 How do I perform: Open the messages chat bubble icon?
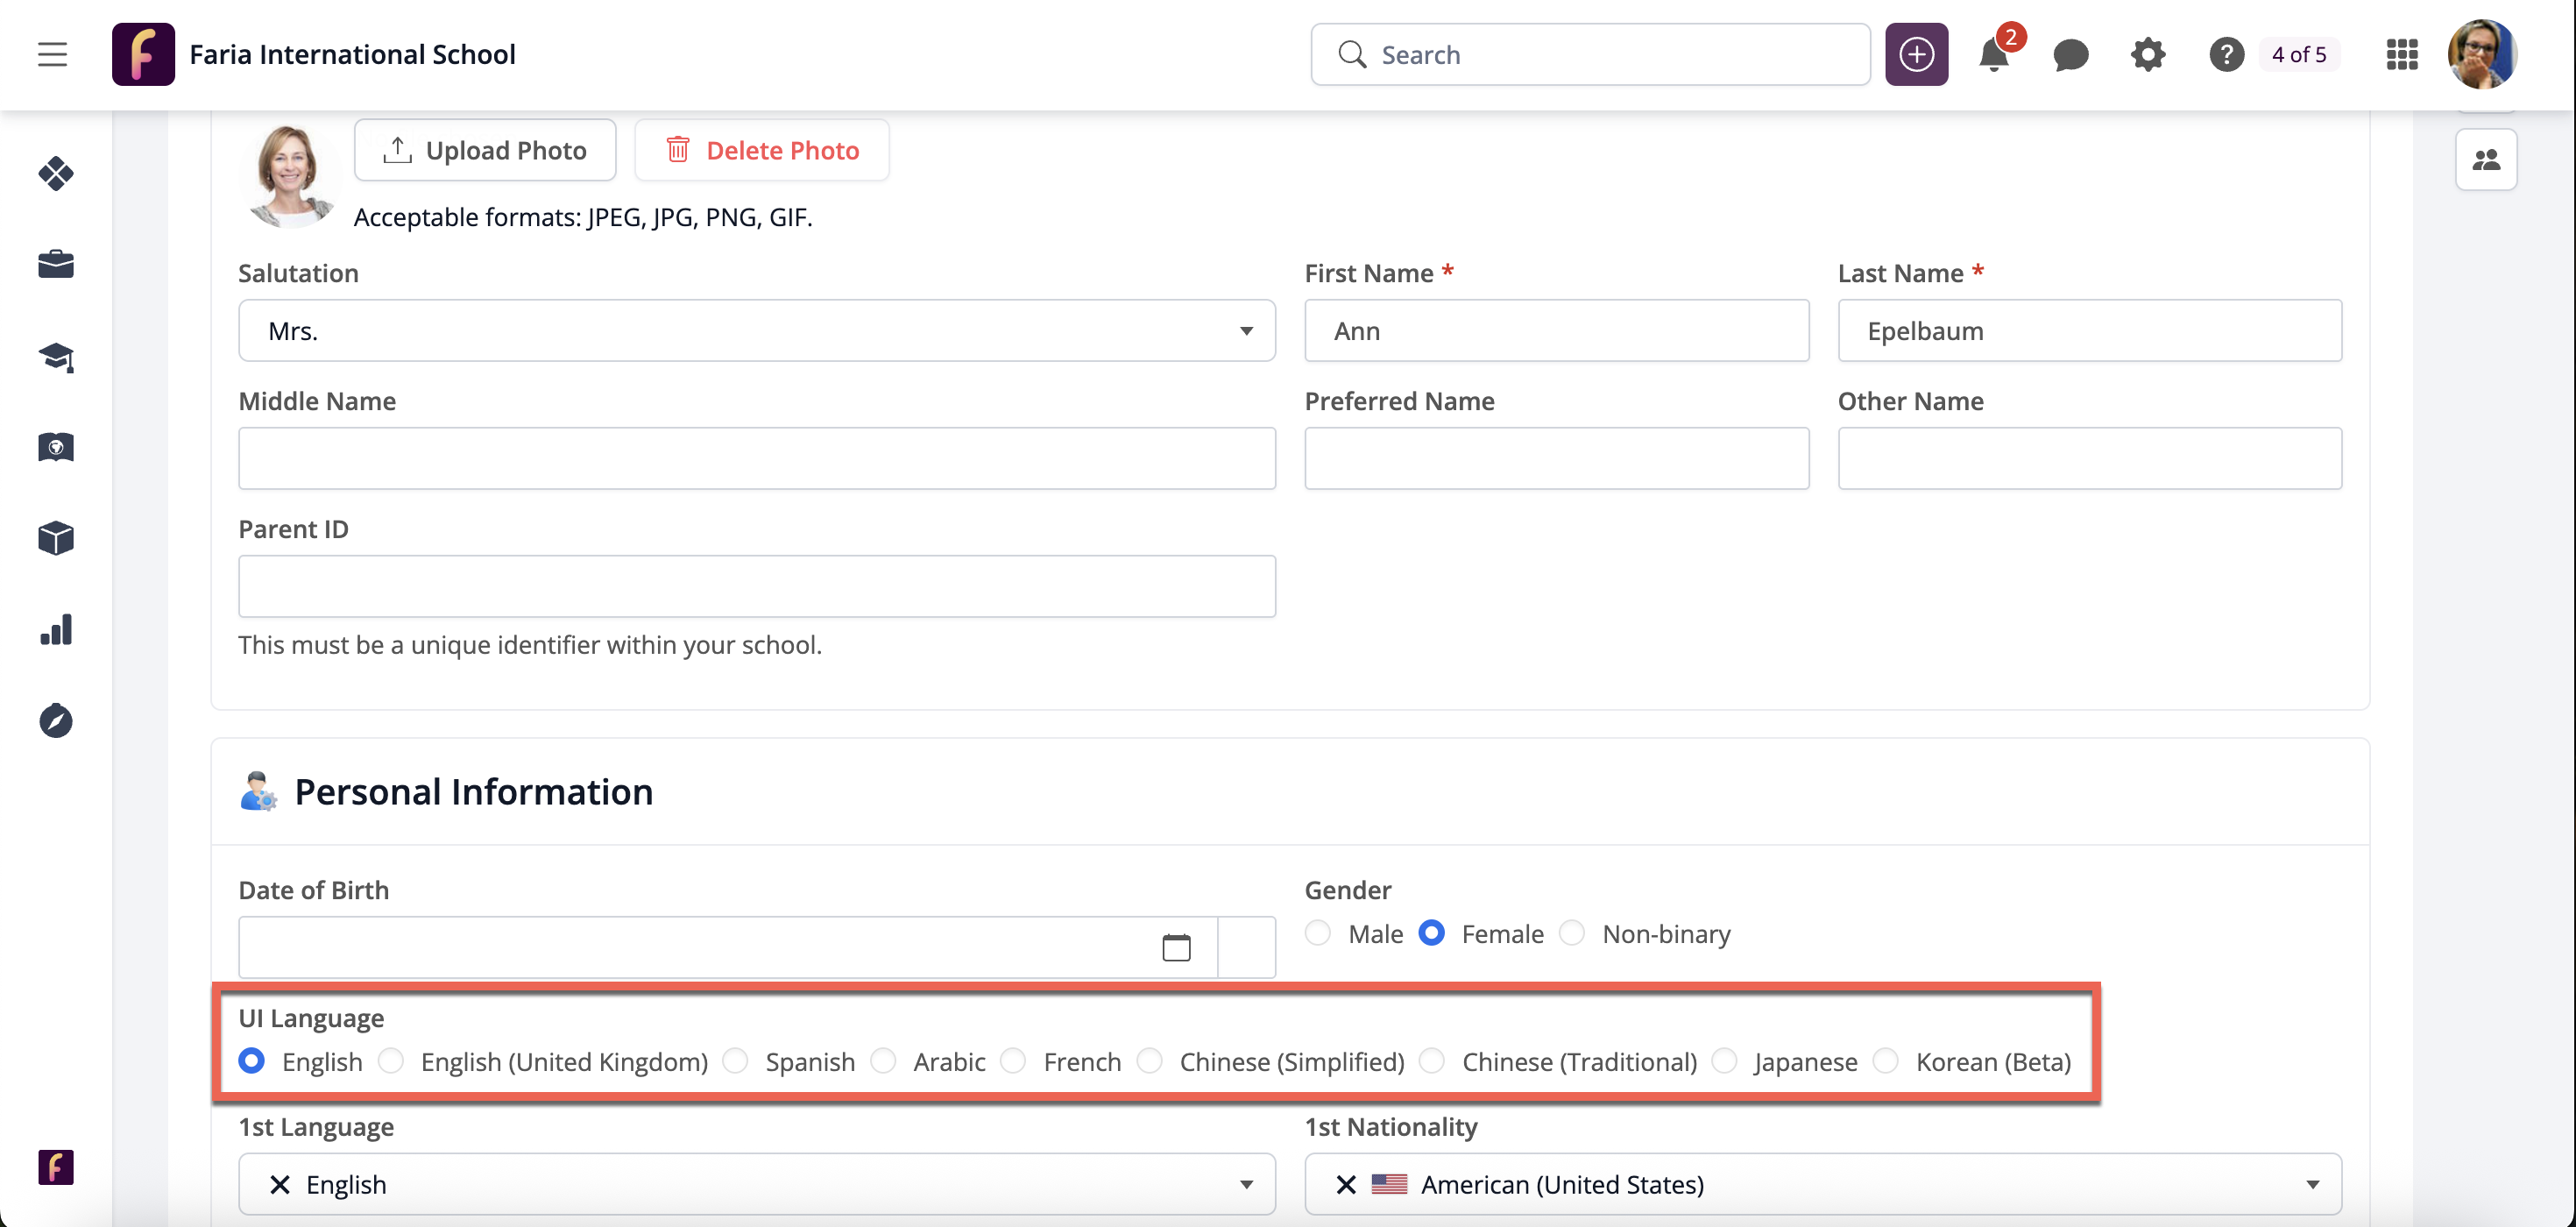[x=2070, y=55]
